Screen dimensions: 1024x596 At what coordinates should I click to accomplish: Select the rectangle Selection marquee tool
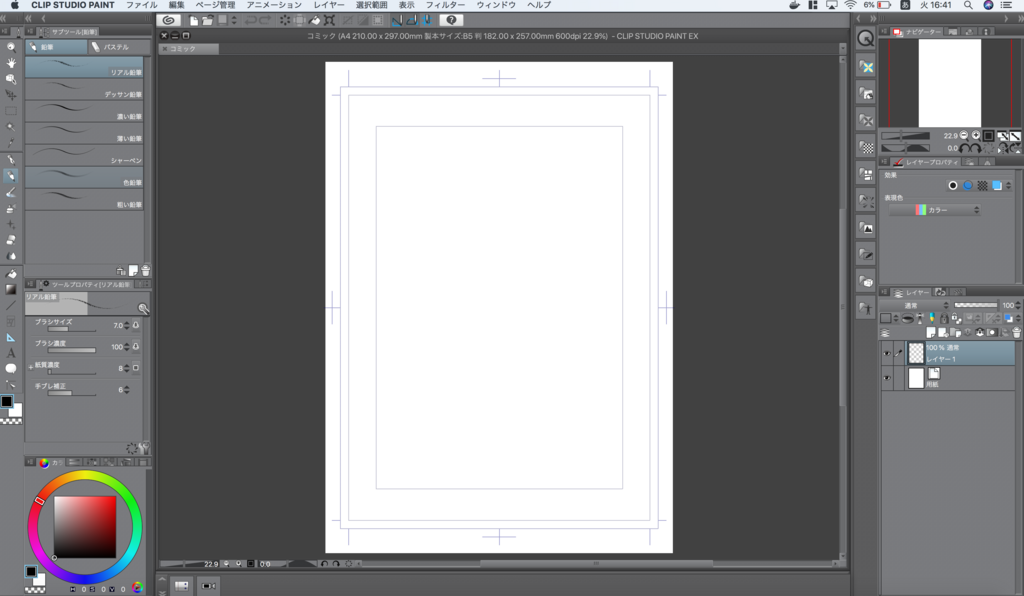click(x=10, y=111)
